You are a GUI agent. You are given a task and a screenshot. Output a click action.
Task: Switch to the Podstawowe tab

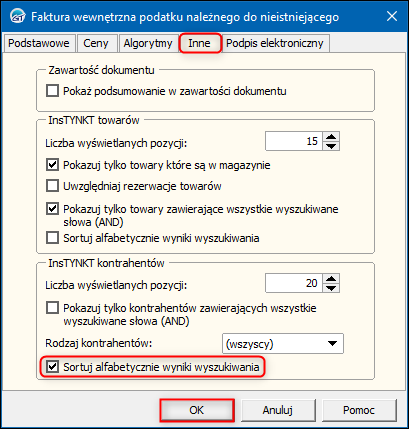(x=39, y=43)
